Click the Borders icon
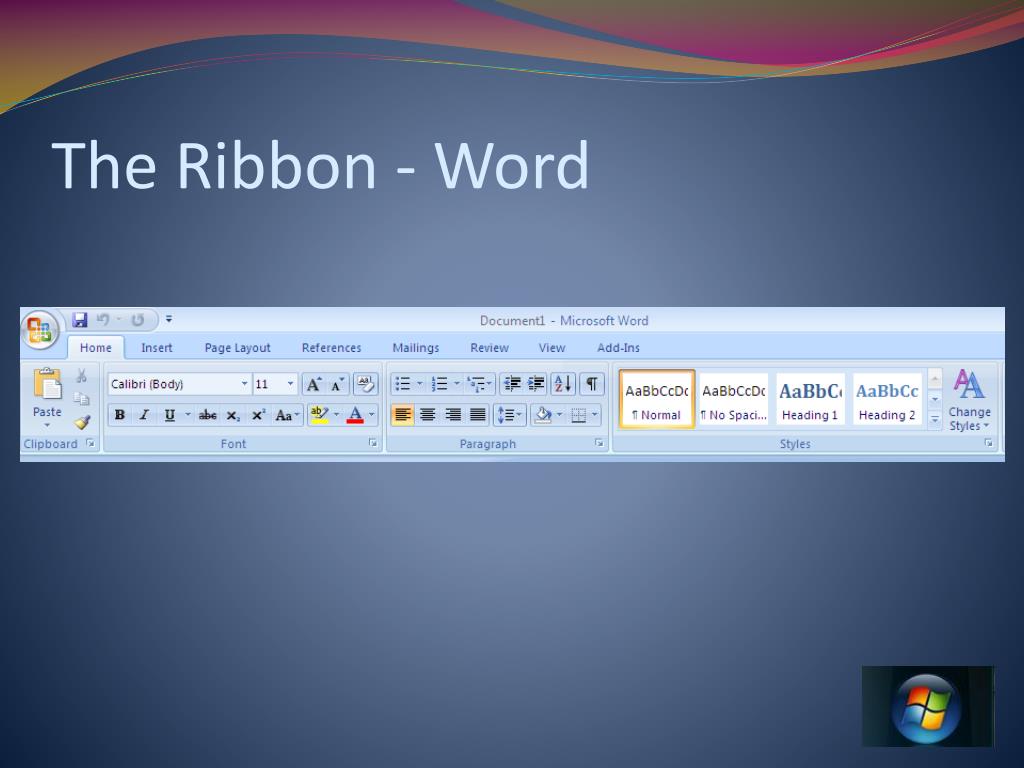 tap(578, 415)
